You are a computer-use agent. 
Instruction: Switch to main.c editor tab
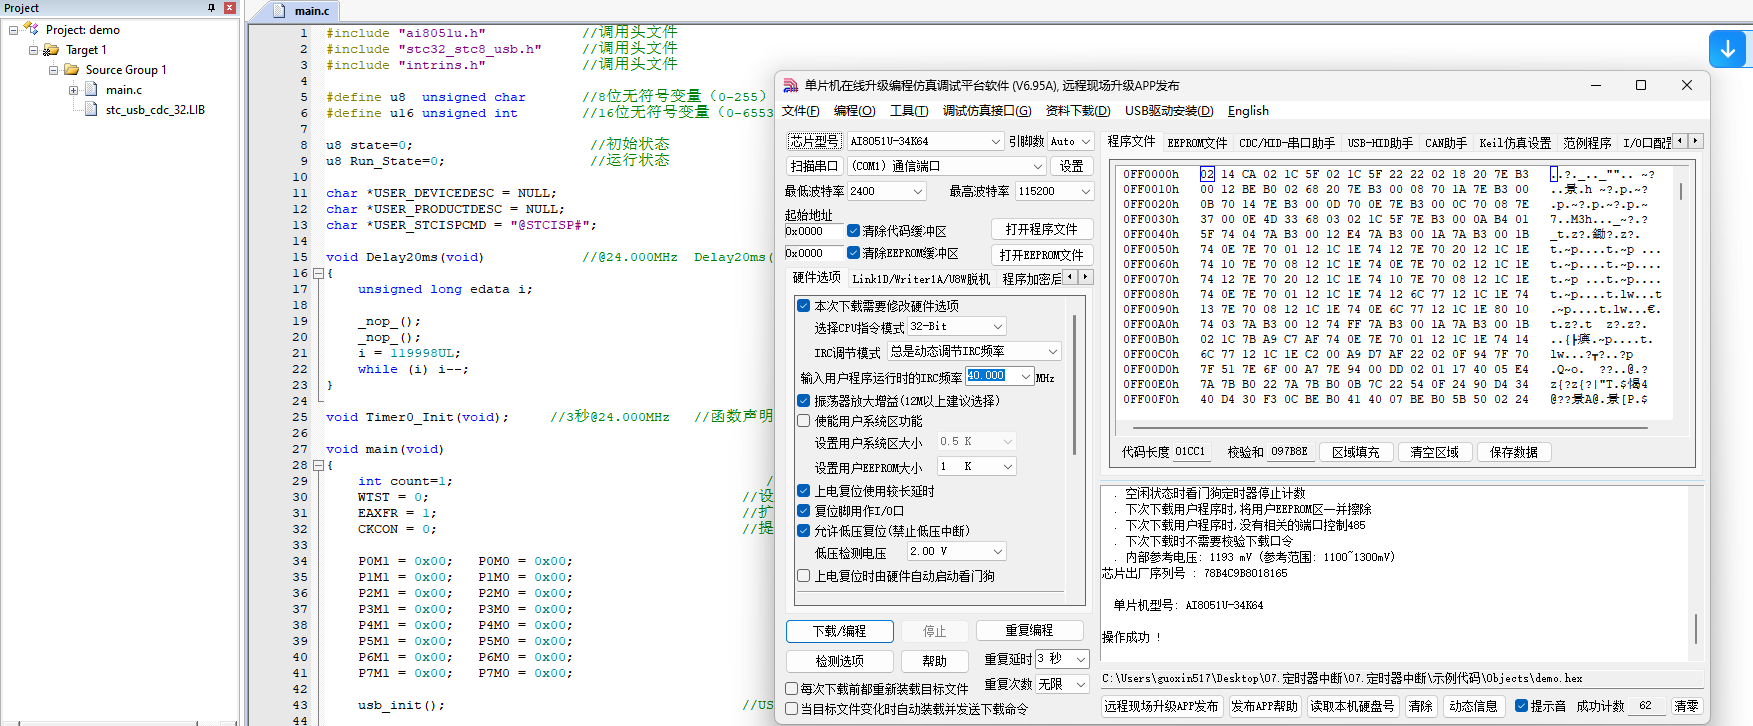coord(311,11)
